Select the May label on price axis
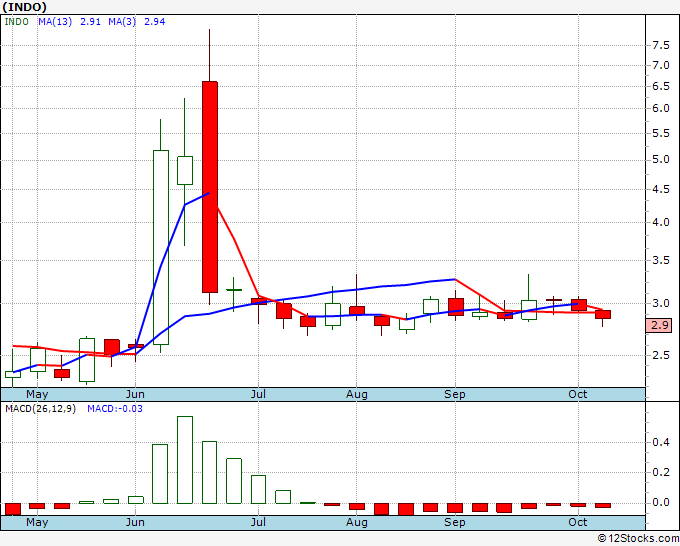This screenshot has width=680, height=546. [x=37, y=394]
